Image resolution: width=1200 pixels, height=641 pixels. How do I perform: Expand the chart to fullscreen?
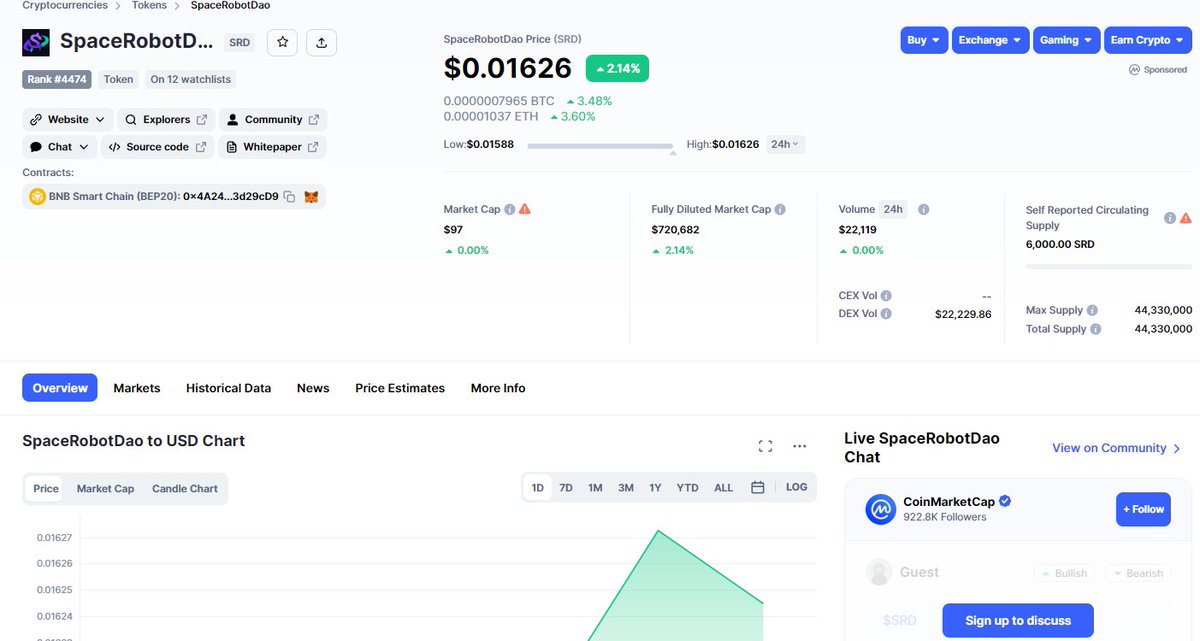coord(765,445)
